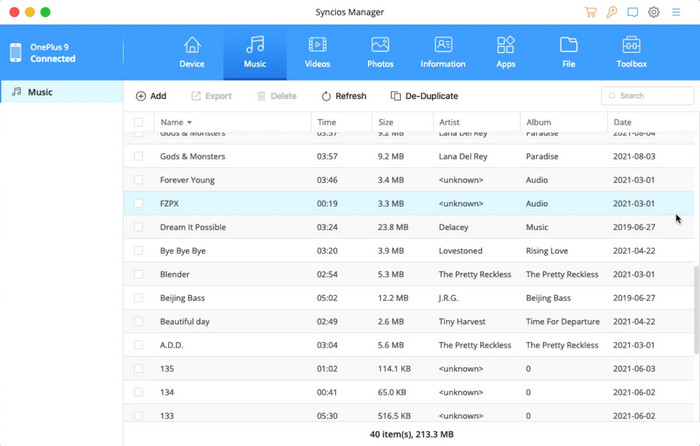Click the key registration icon
The height and width of the screenshot is (446, 700).
click(612, 12)
